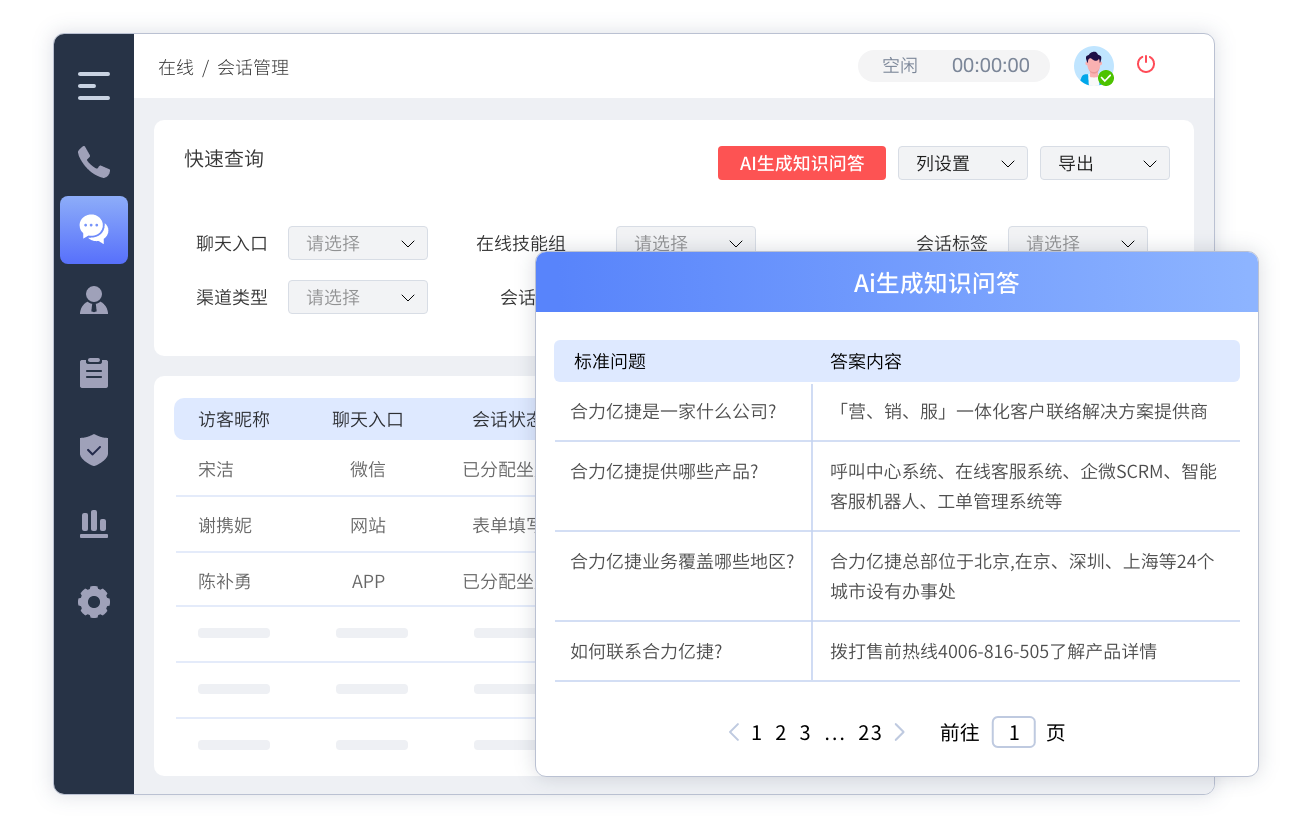Open the 导出 dropdown
The image size is (1300, 840).
click(1105, 163)
